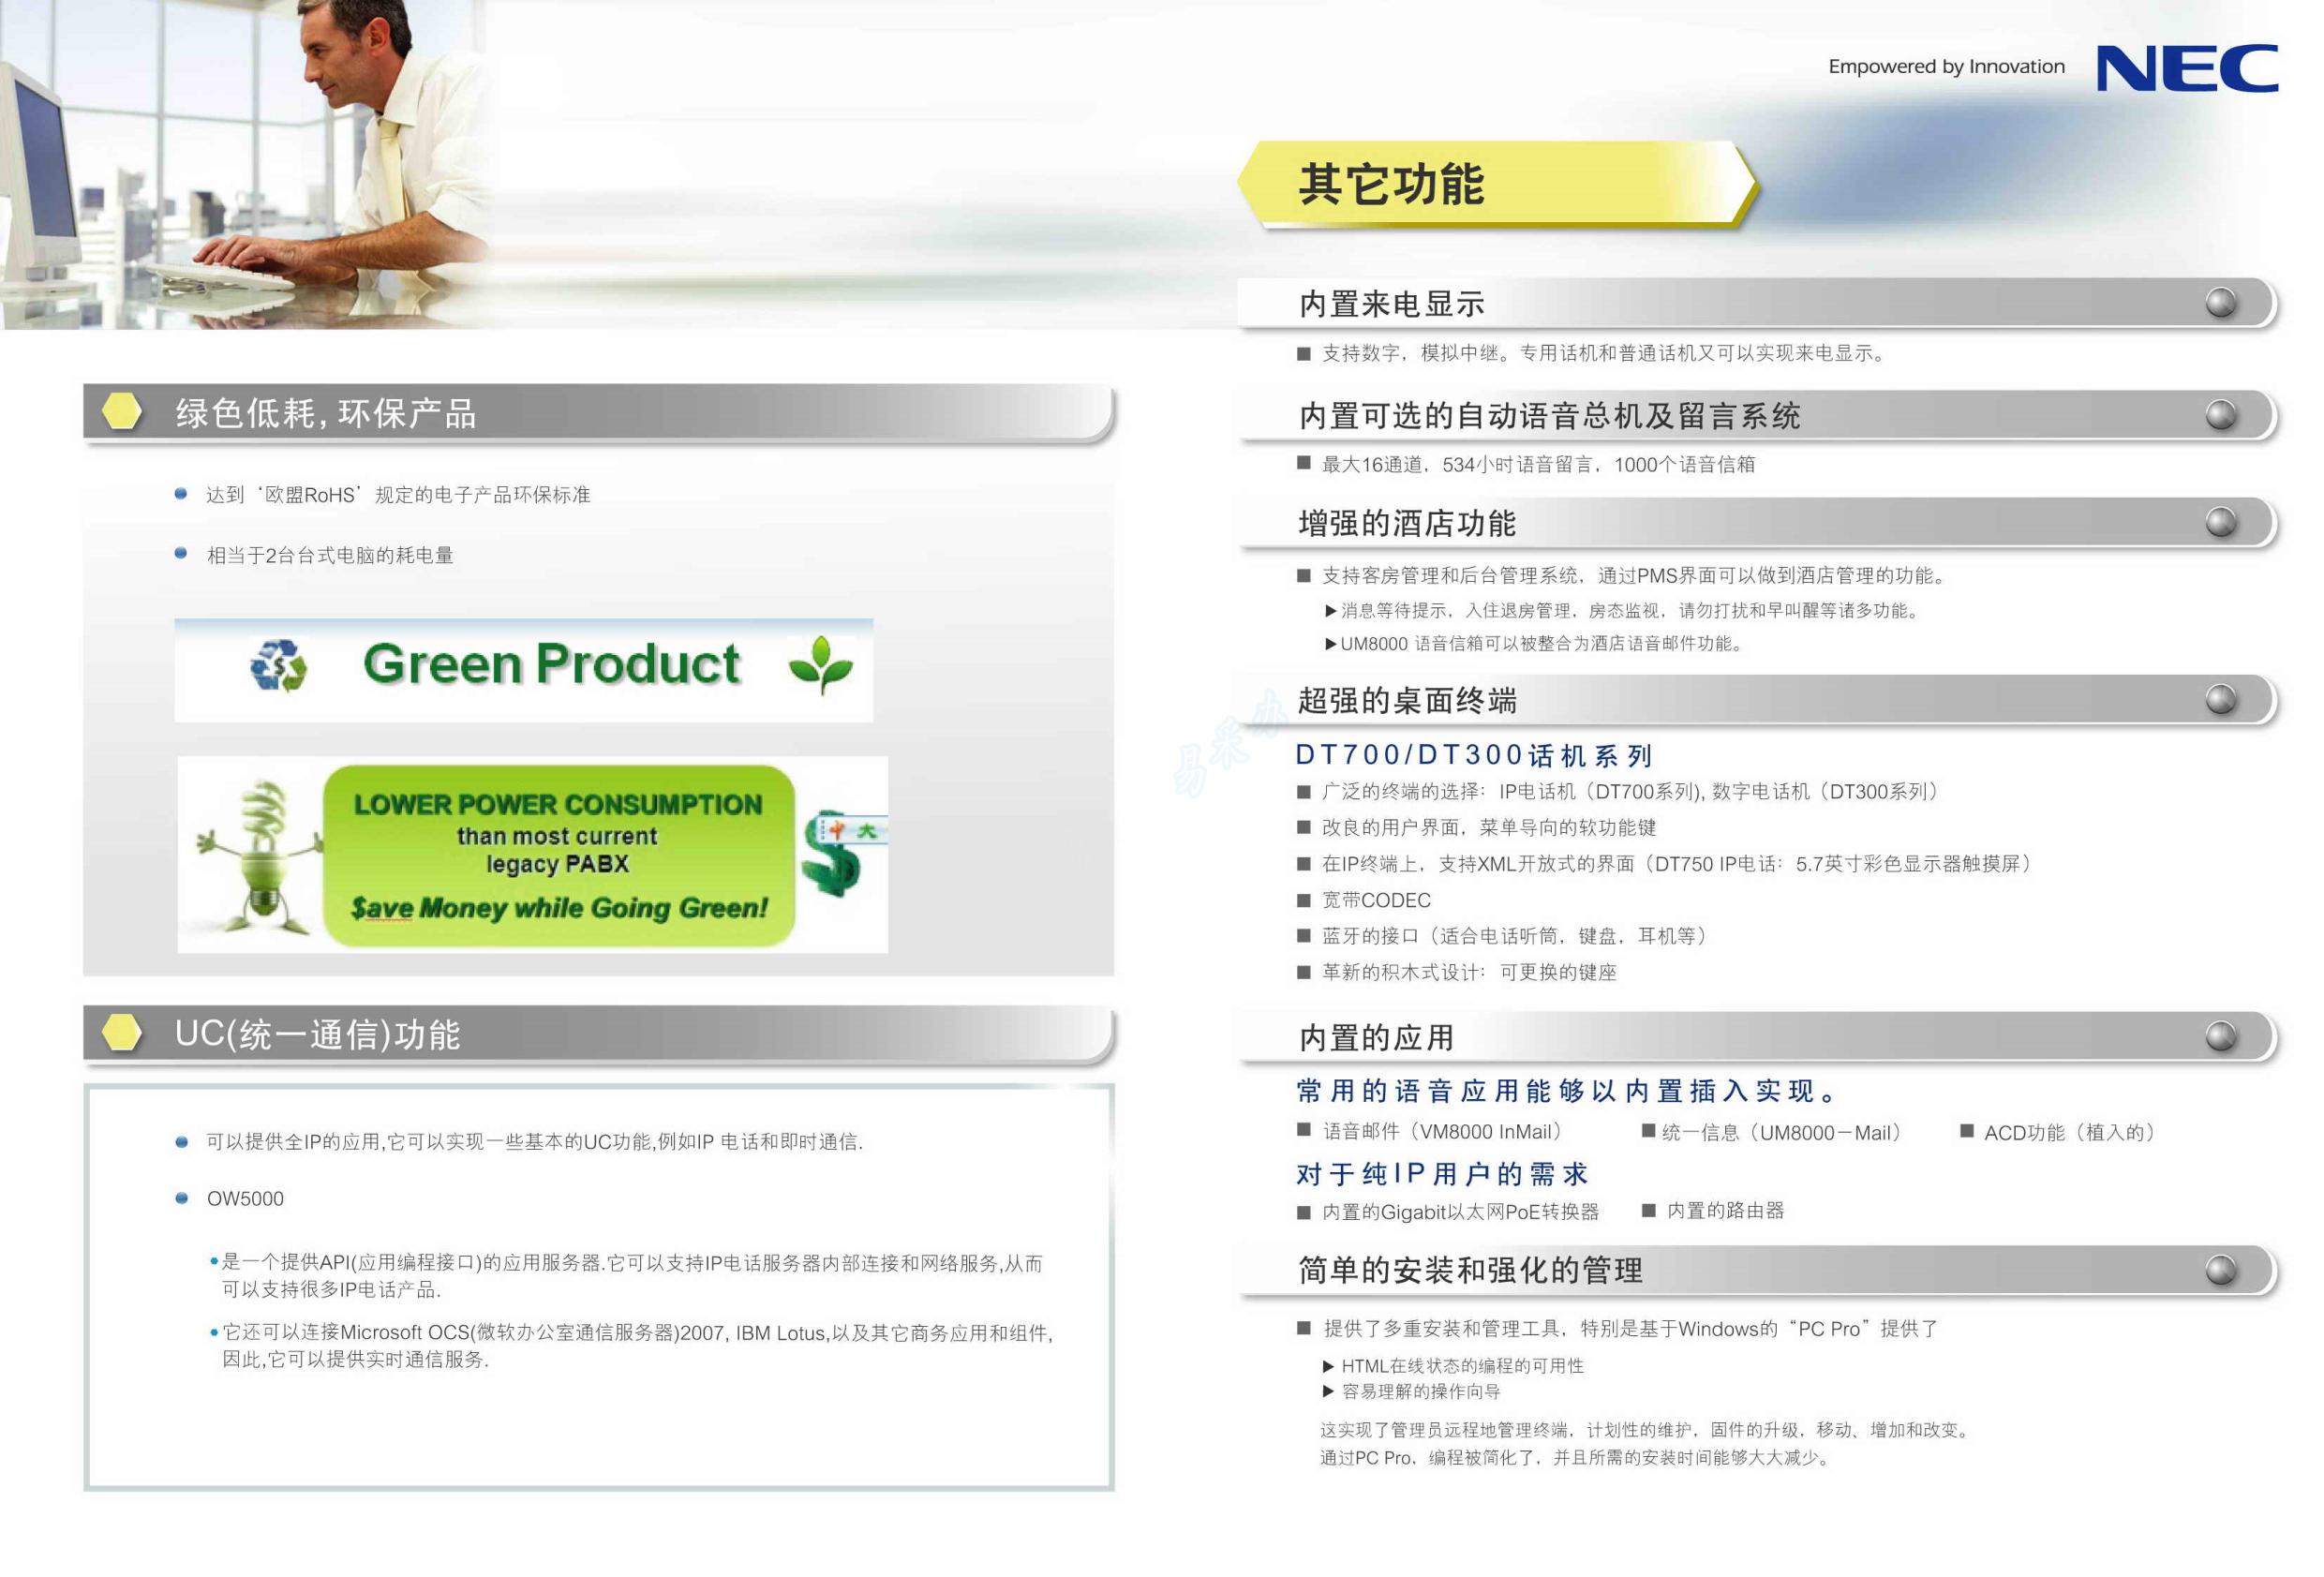Click the yellow hexagon beside UC(统一通信)功能
The width and height of the screenshot is (2324, 1577).
click(x=122, y=1033)
